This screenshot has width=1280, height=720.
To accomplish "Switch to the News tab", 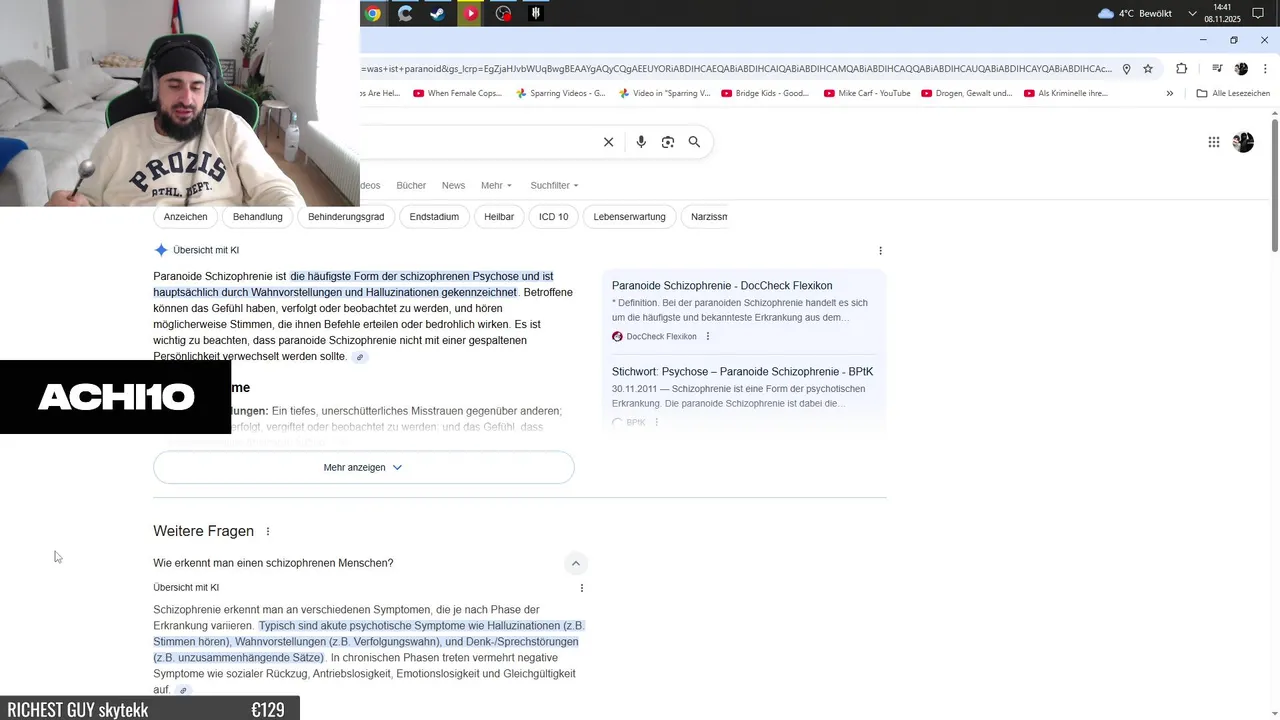I will (x=453, y=185).
